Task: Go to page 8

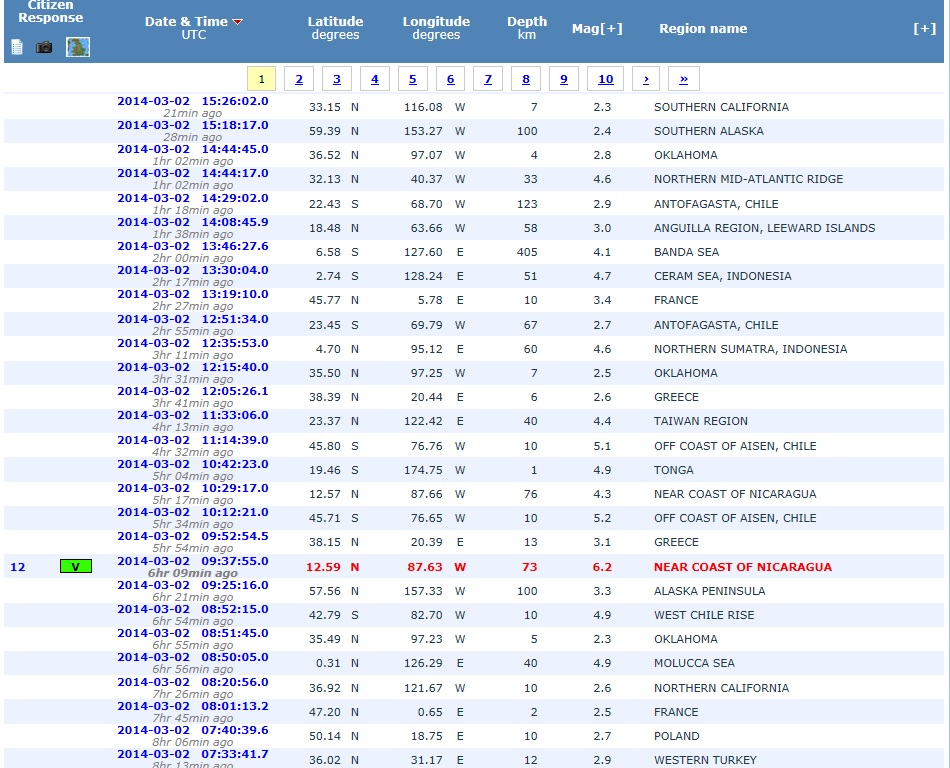Action: pos(526,79)
